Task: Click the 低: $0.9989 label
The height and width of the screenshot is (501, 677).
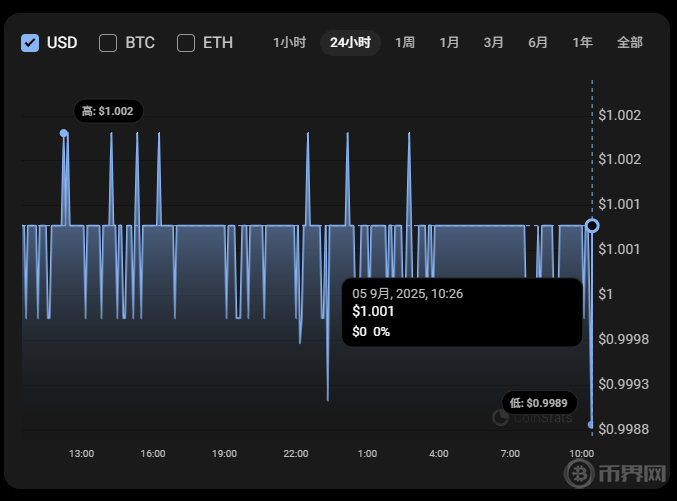Action: click(538, 402)
